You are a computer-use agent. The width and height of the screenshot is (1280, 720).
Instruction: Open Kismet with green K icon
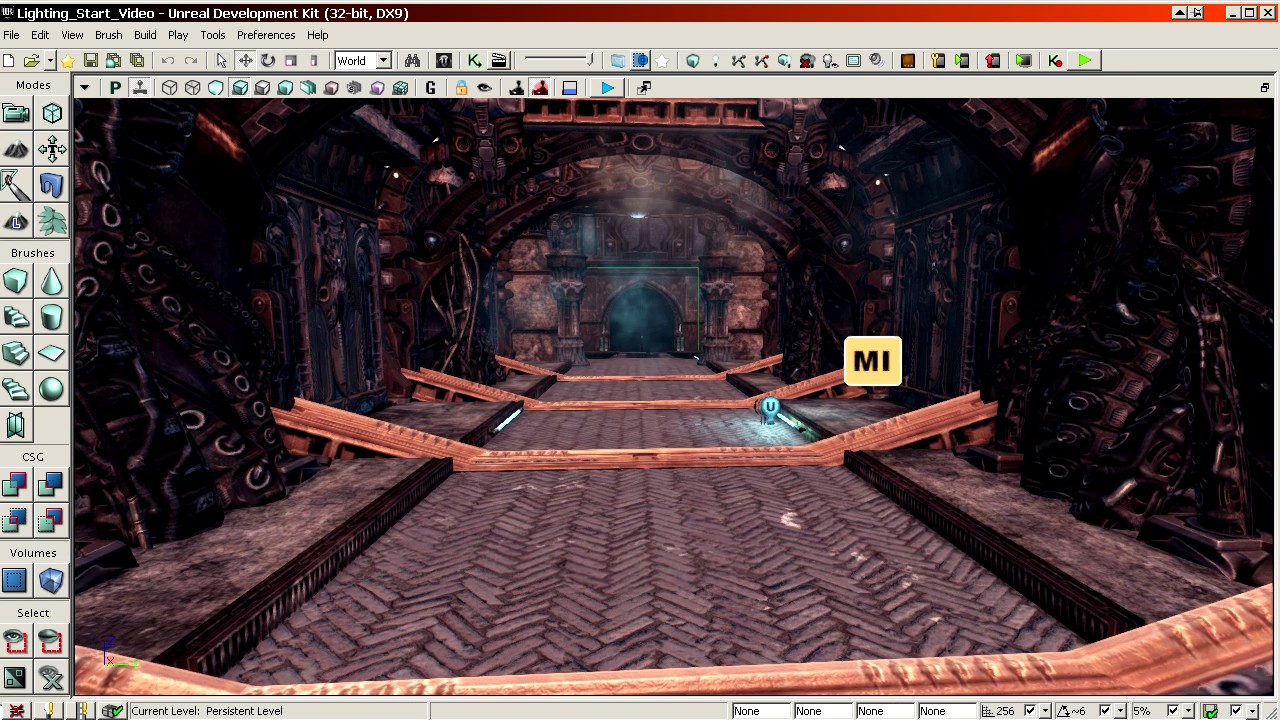point(475,61)
